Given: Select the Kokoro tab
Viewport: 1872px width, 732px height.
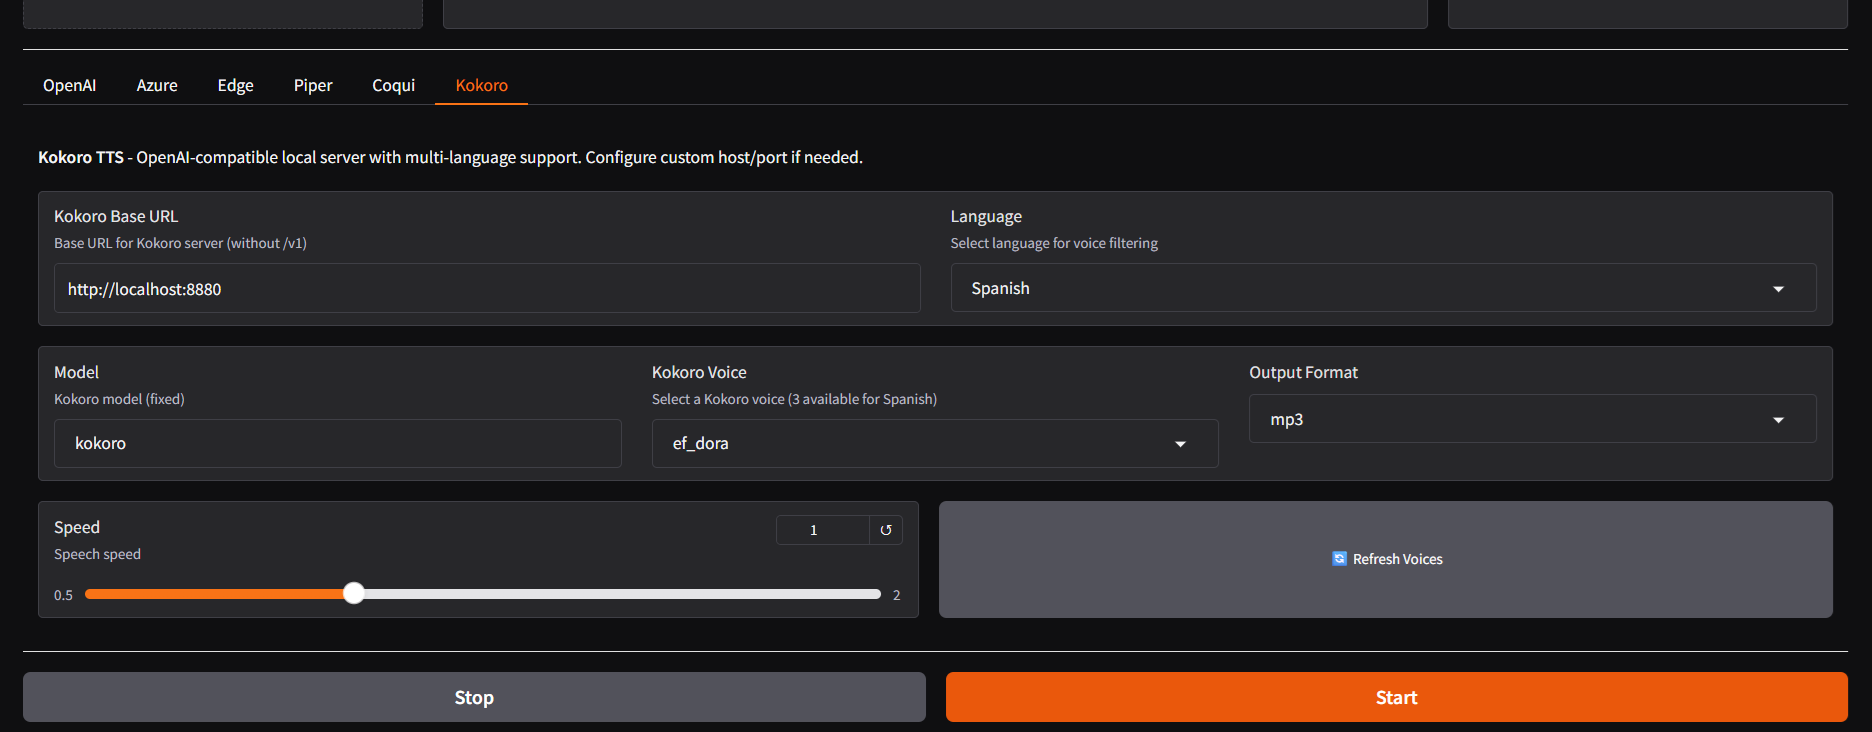Looking at the screenshot, I should [x=482, y=86].
